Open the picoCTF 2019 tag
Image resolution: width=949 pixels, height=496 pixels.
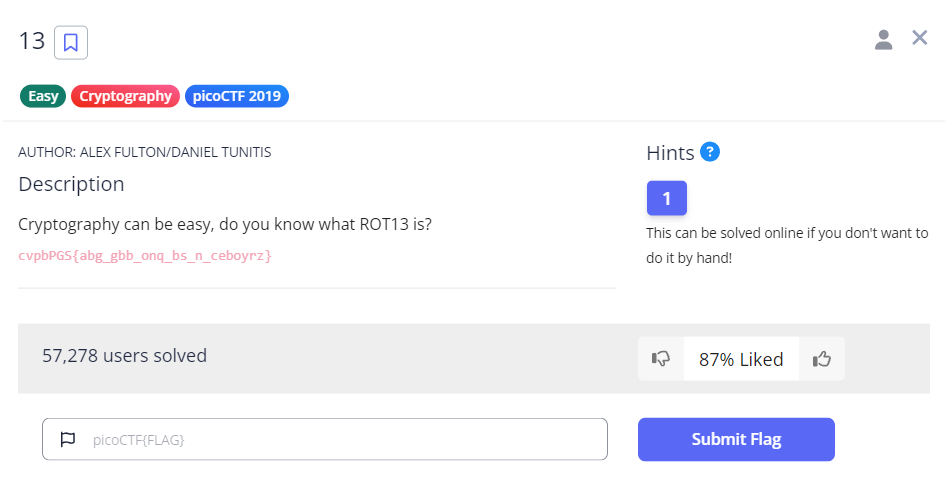tap(237, 97)
